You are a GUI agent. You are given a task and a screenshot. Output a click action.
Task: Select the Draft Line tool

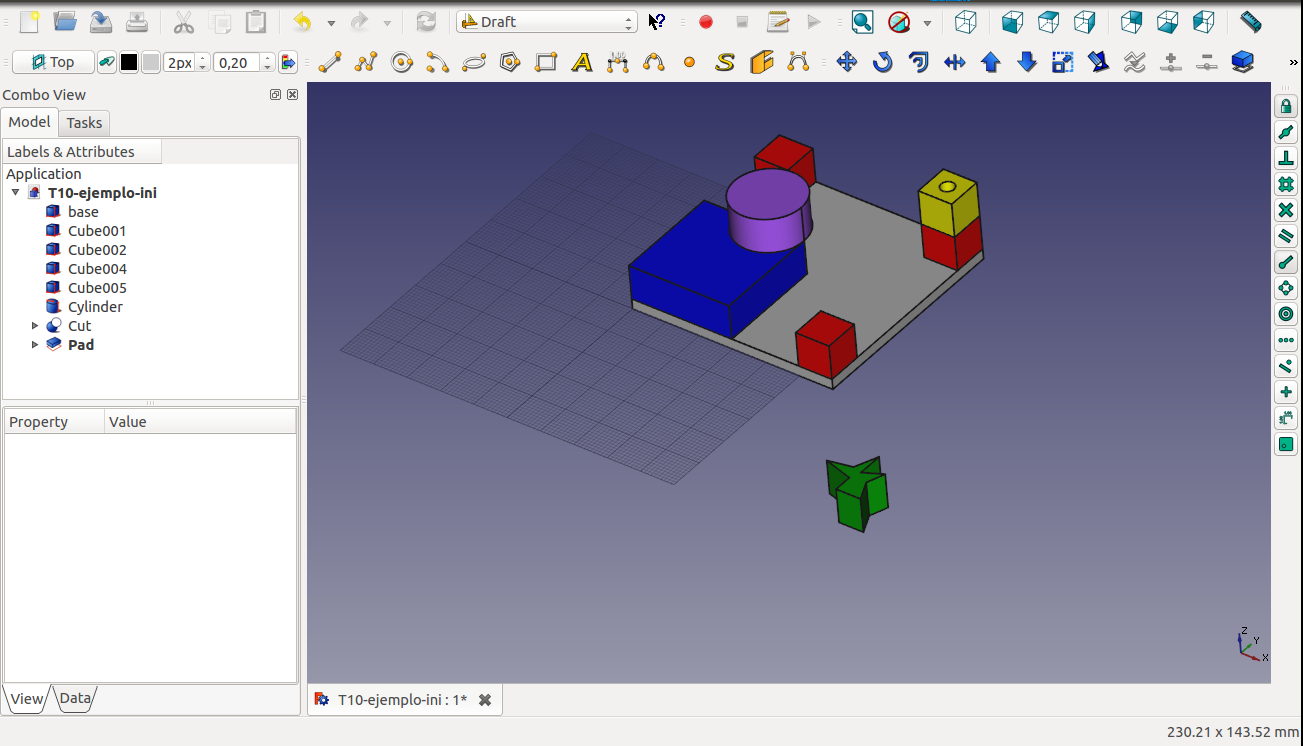[x=330, y=63]
